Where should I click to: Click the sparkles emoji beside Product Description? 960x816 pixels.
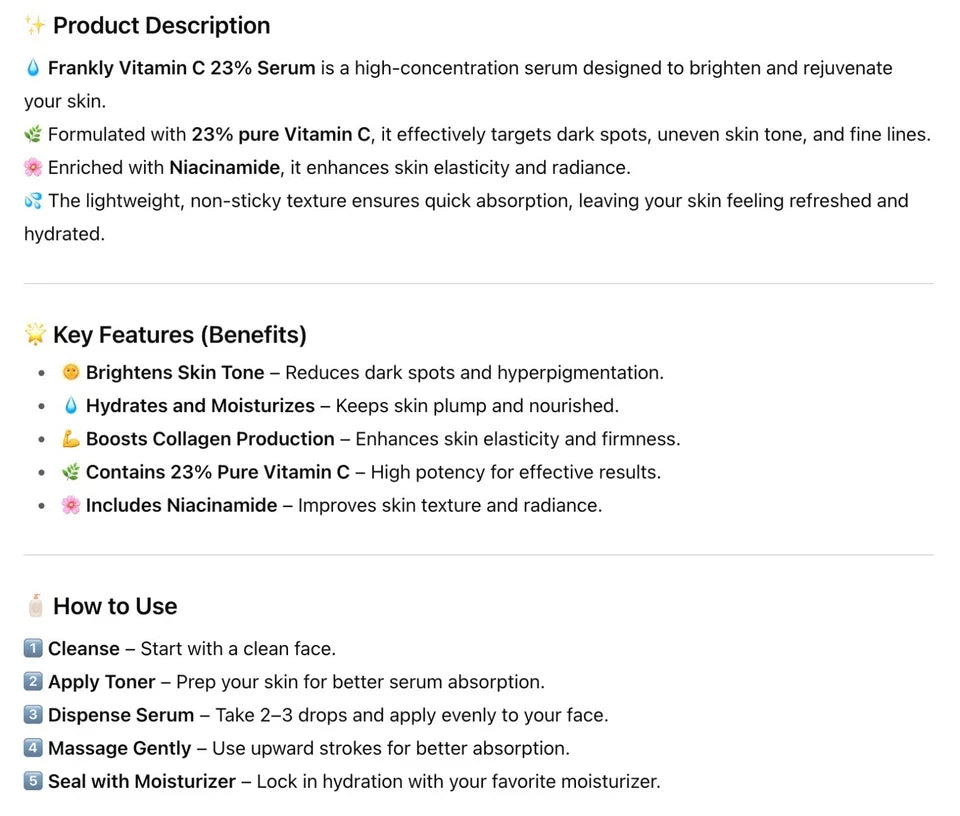pos(35,26)
